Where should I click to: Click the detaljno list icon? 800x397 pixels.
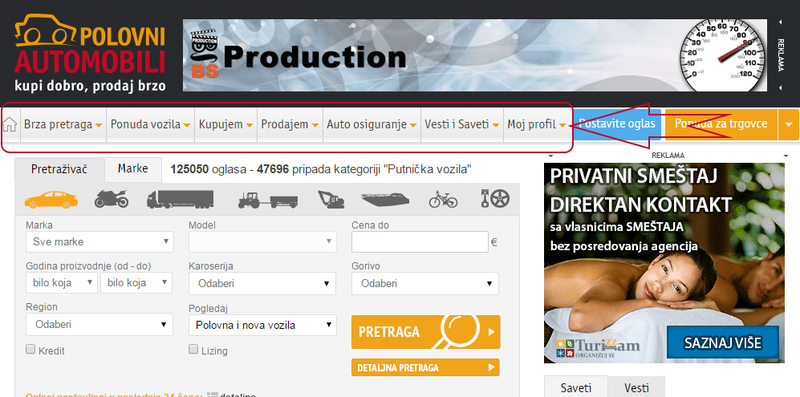(x=213, y=395)
